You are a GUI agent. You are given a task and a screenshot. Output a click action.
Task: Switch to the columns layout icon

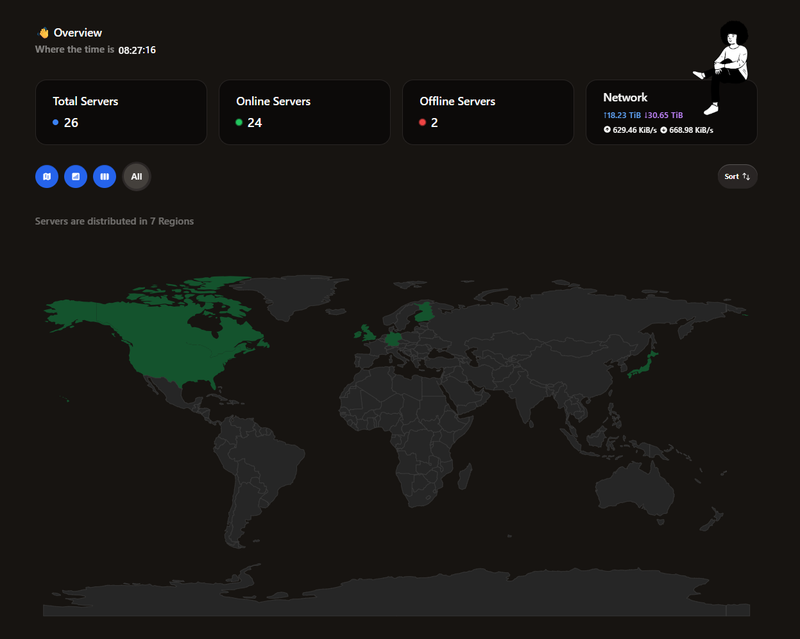point(104,177)
